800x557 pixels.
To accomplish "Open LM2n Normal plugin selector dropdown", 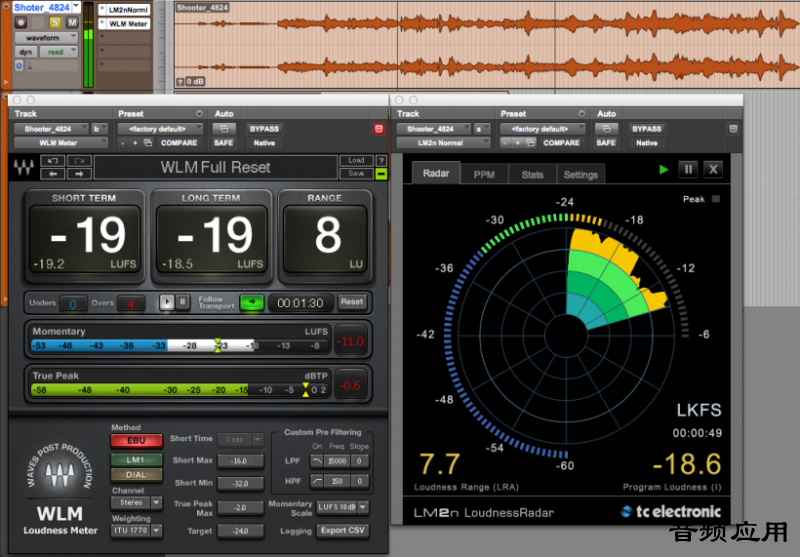I will point(443,143).
